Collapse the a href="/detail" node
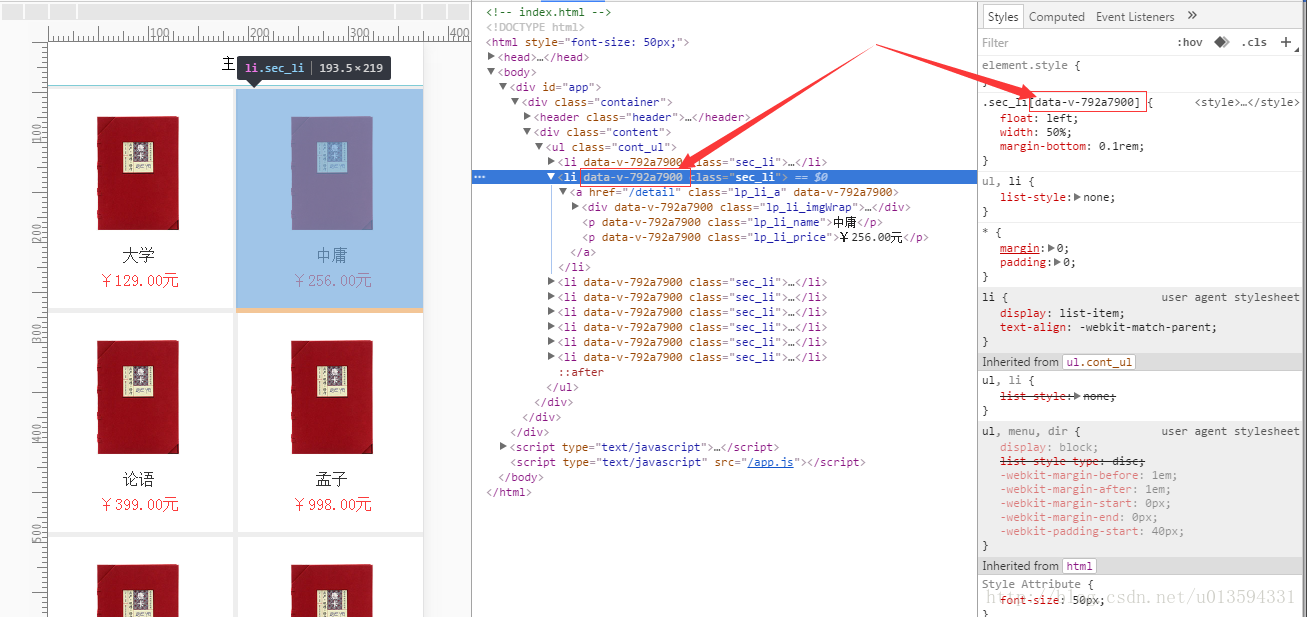Viewport: 1307px width, 617px height. point(563,192)
